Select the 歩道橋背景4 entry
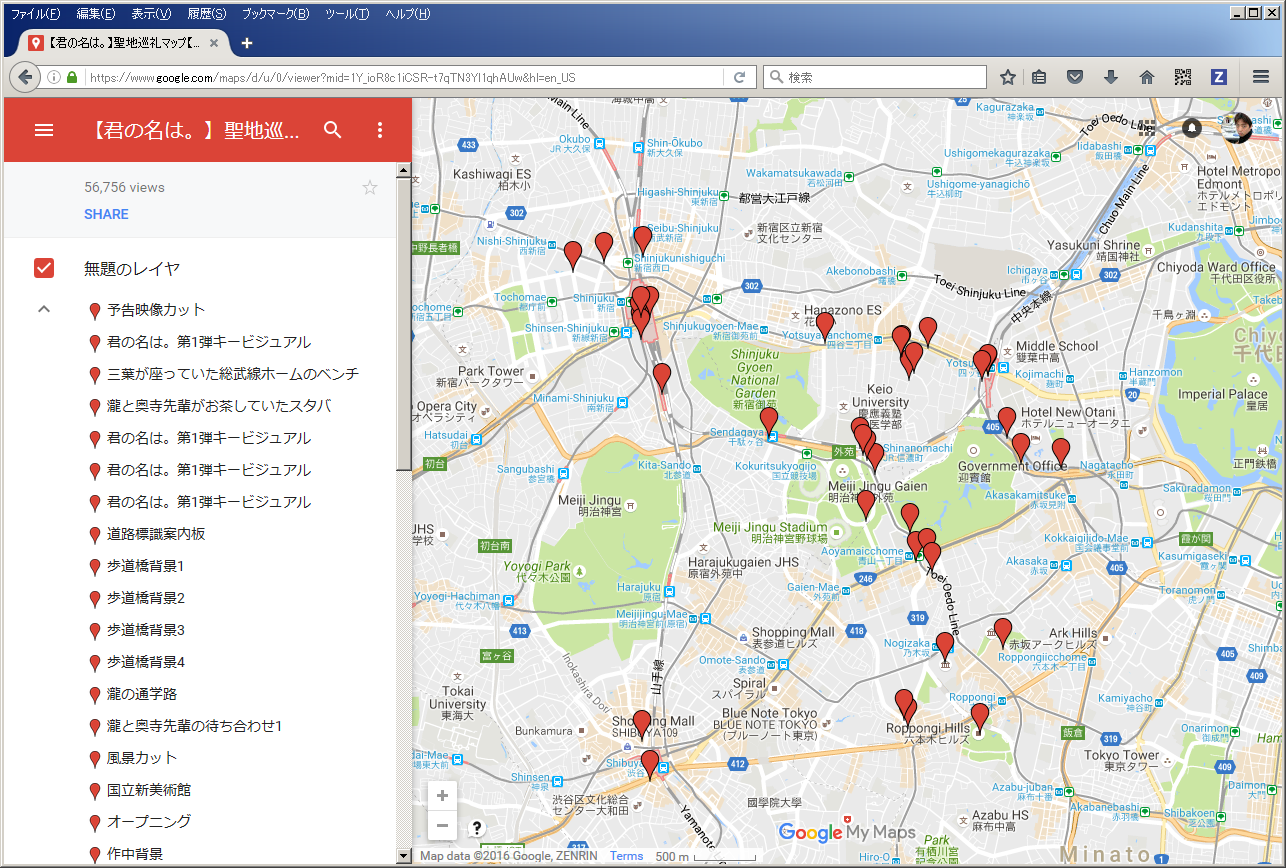Viewport: 1286px width, 868px height. pos(146,662)
